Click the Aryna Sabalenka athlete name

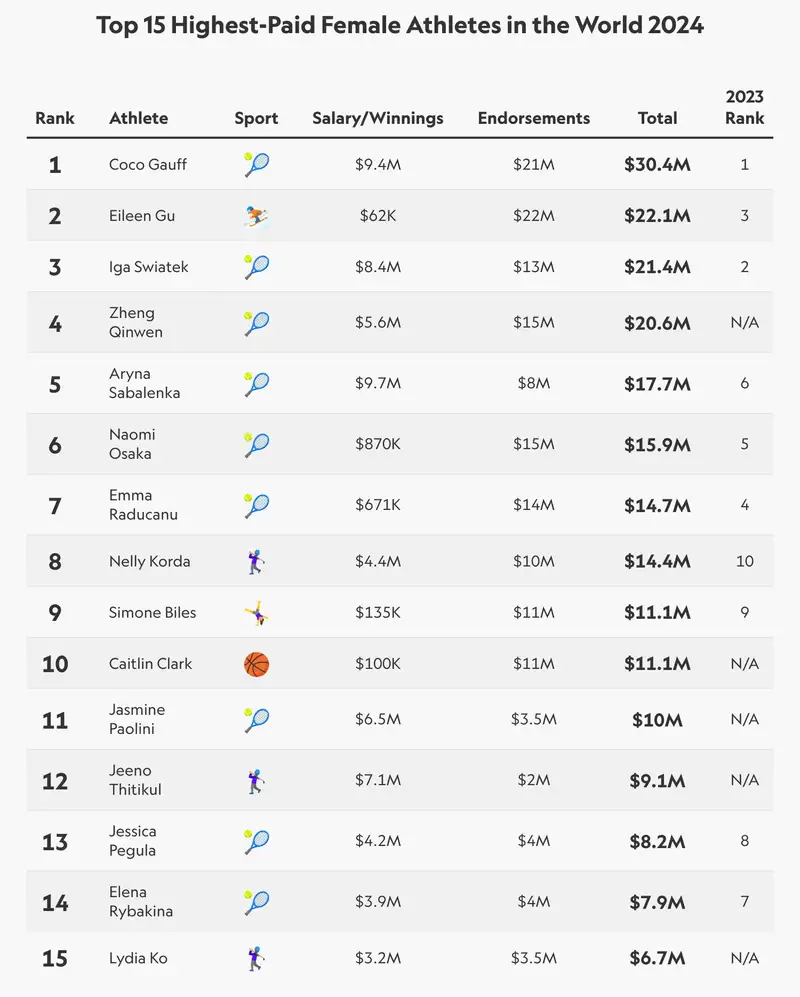tap(144, 383)
